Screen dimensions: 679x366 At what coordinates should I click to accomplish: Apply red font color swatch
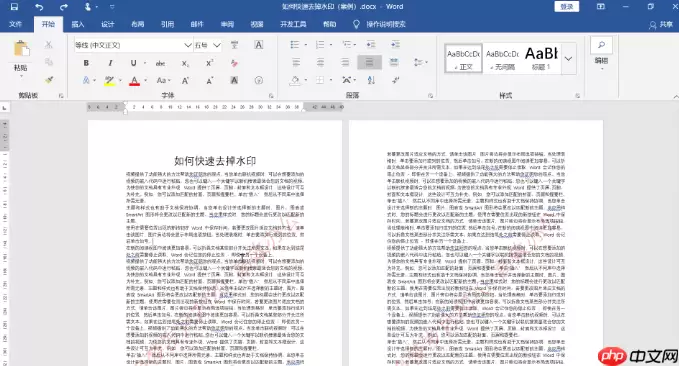coord(134,81)
